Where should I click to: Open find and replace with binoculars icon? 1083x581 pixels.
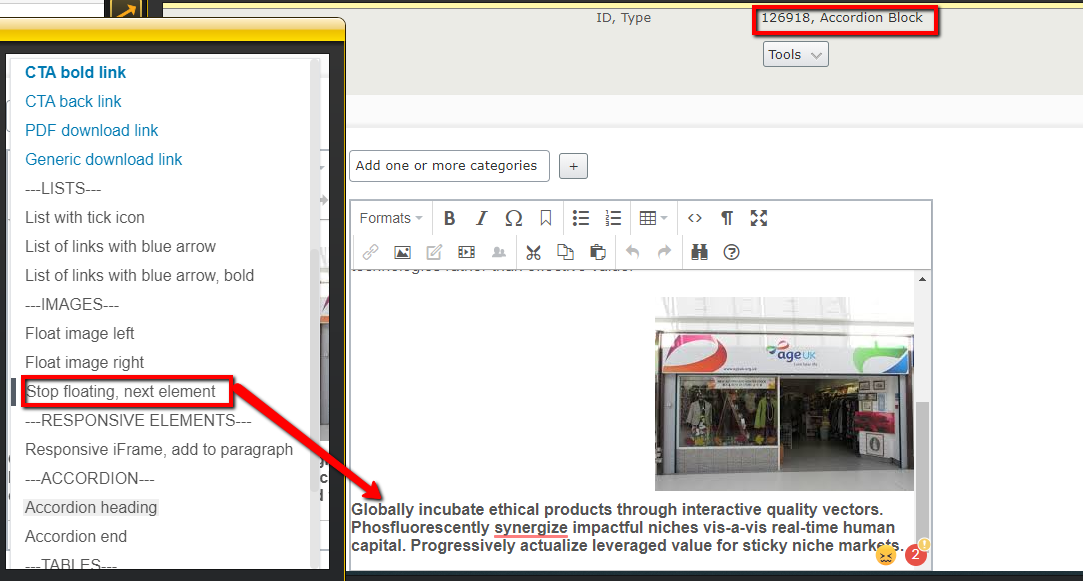pyautogui.click(x=699, y=252)
